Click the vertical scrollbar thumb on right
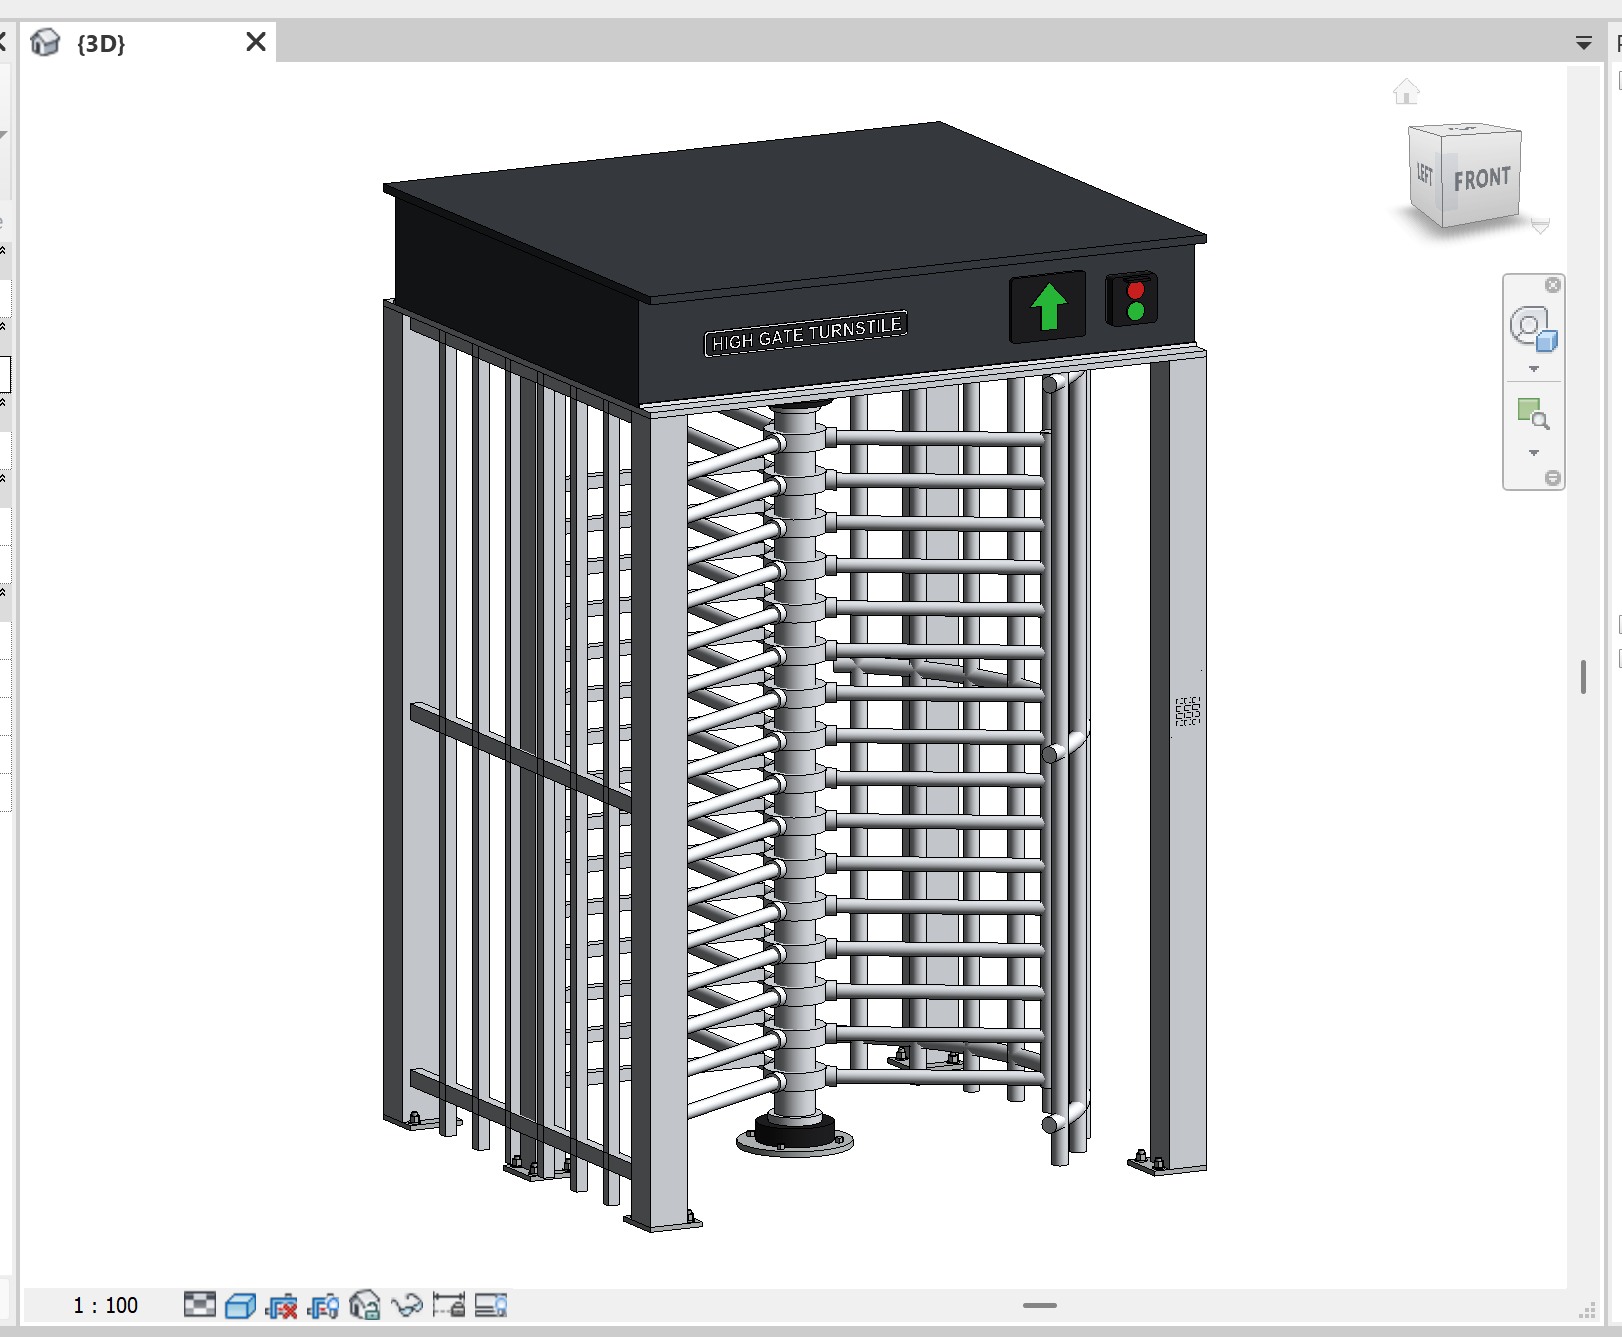This screenshot has width=1622, height=1337. [x=1583, y=677]
